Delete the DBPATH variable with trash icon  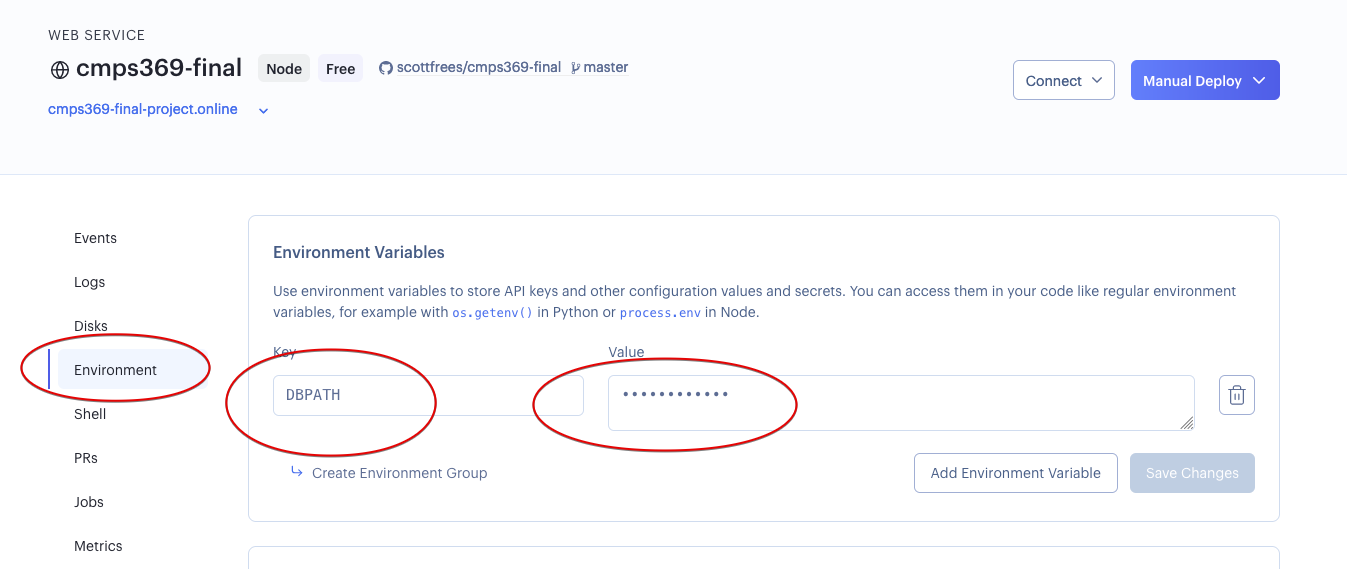point(1236,395)
